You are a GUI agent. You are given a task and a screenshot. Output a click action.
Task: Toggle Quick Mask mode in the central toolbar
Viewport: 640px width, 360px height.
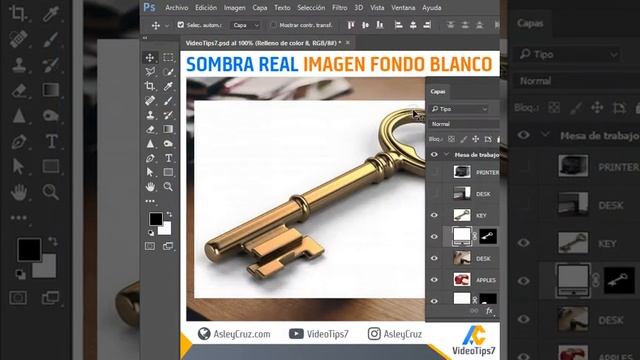pos(150,246)
